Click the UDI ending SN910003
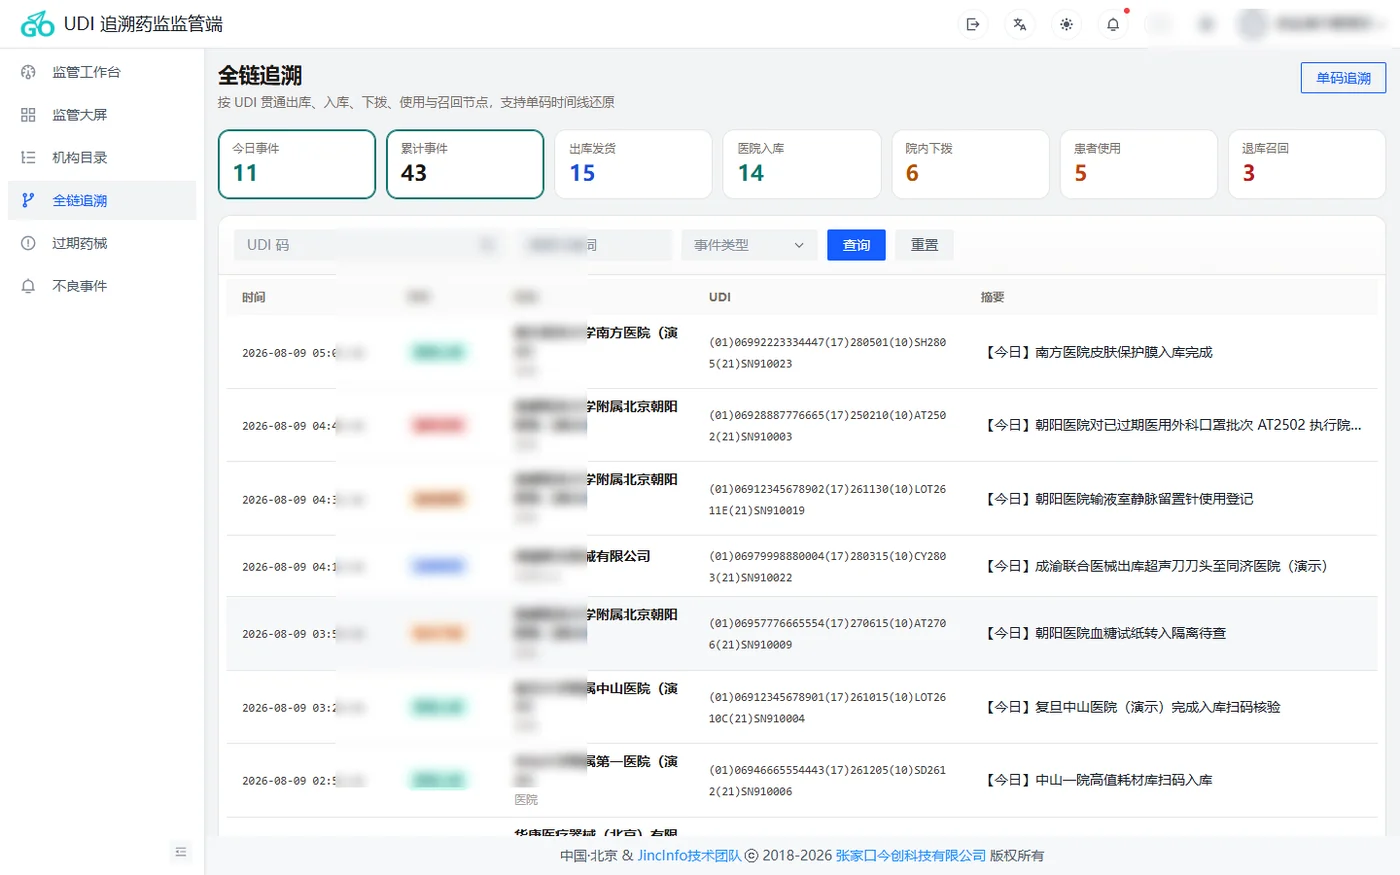 [827, 426]
